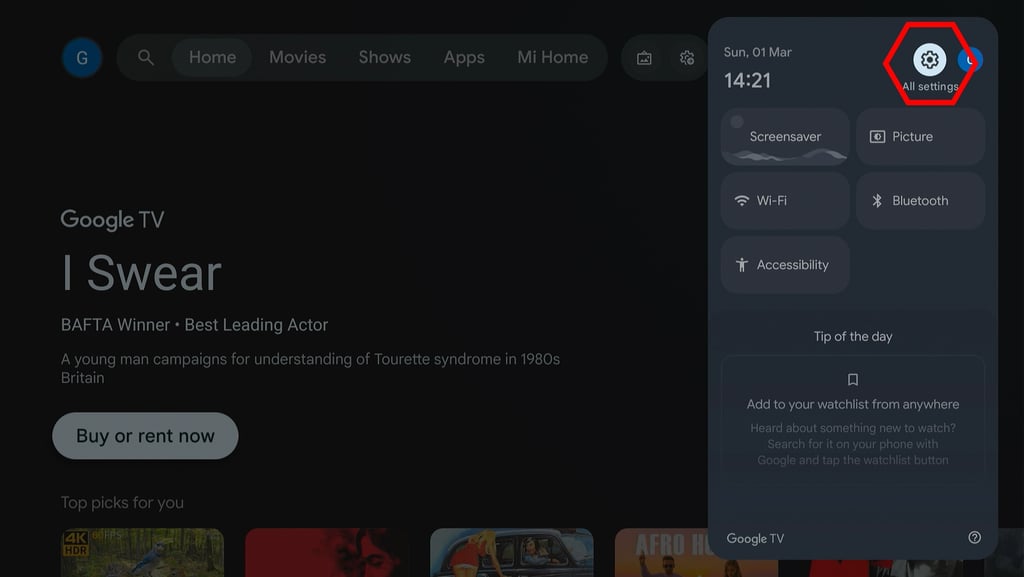Click the help question mark icon
This screenshot has width=1024, height=577.
(x=974, y=537)
